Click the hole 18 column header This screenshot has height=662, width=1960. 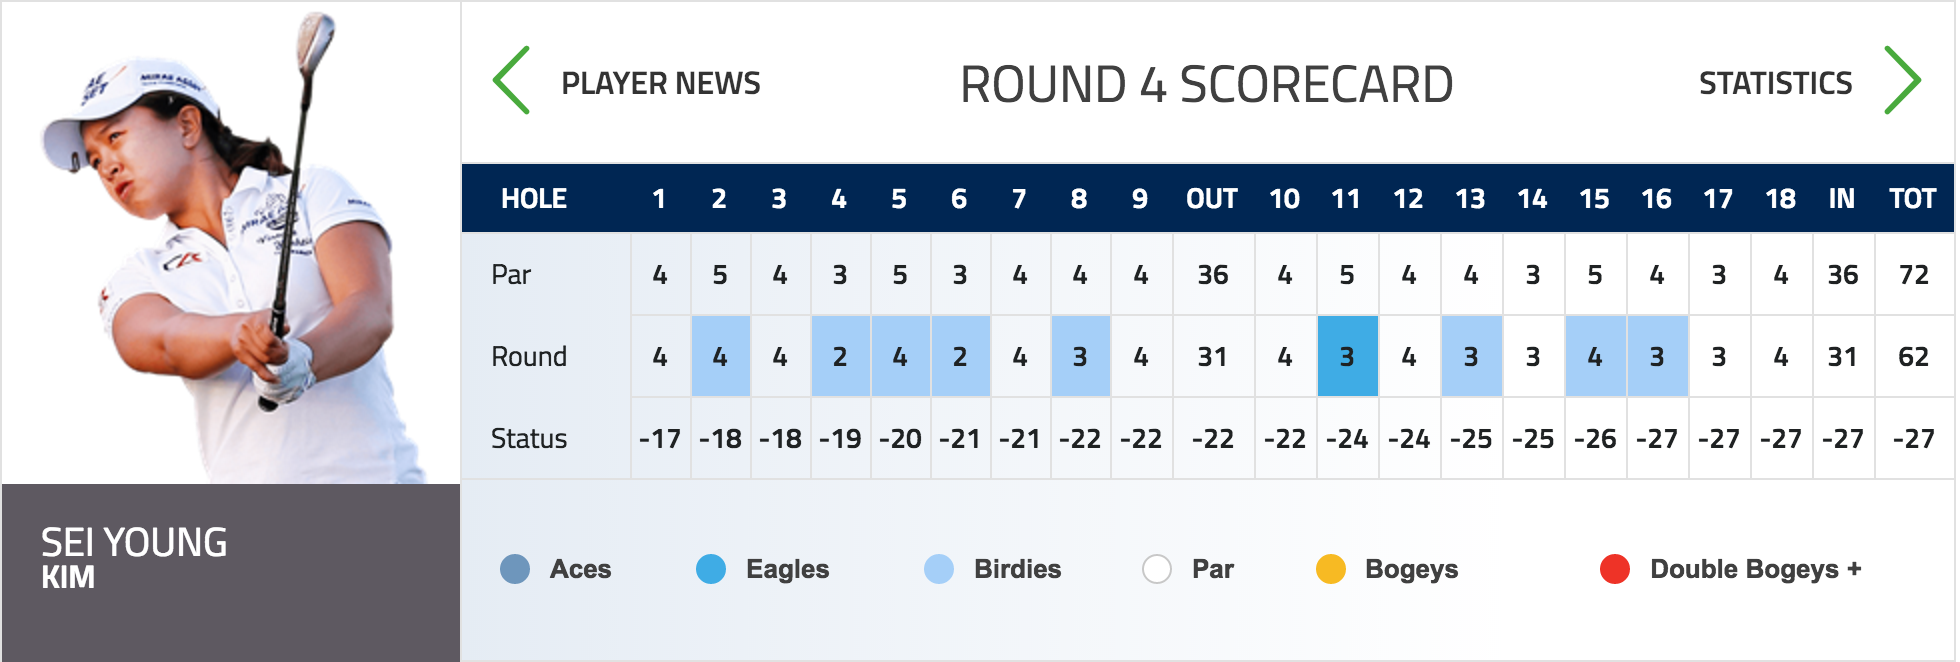click(1780, 199)
